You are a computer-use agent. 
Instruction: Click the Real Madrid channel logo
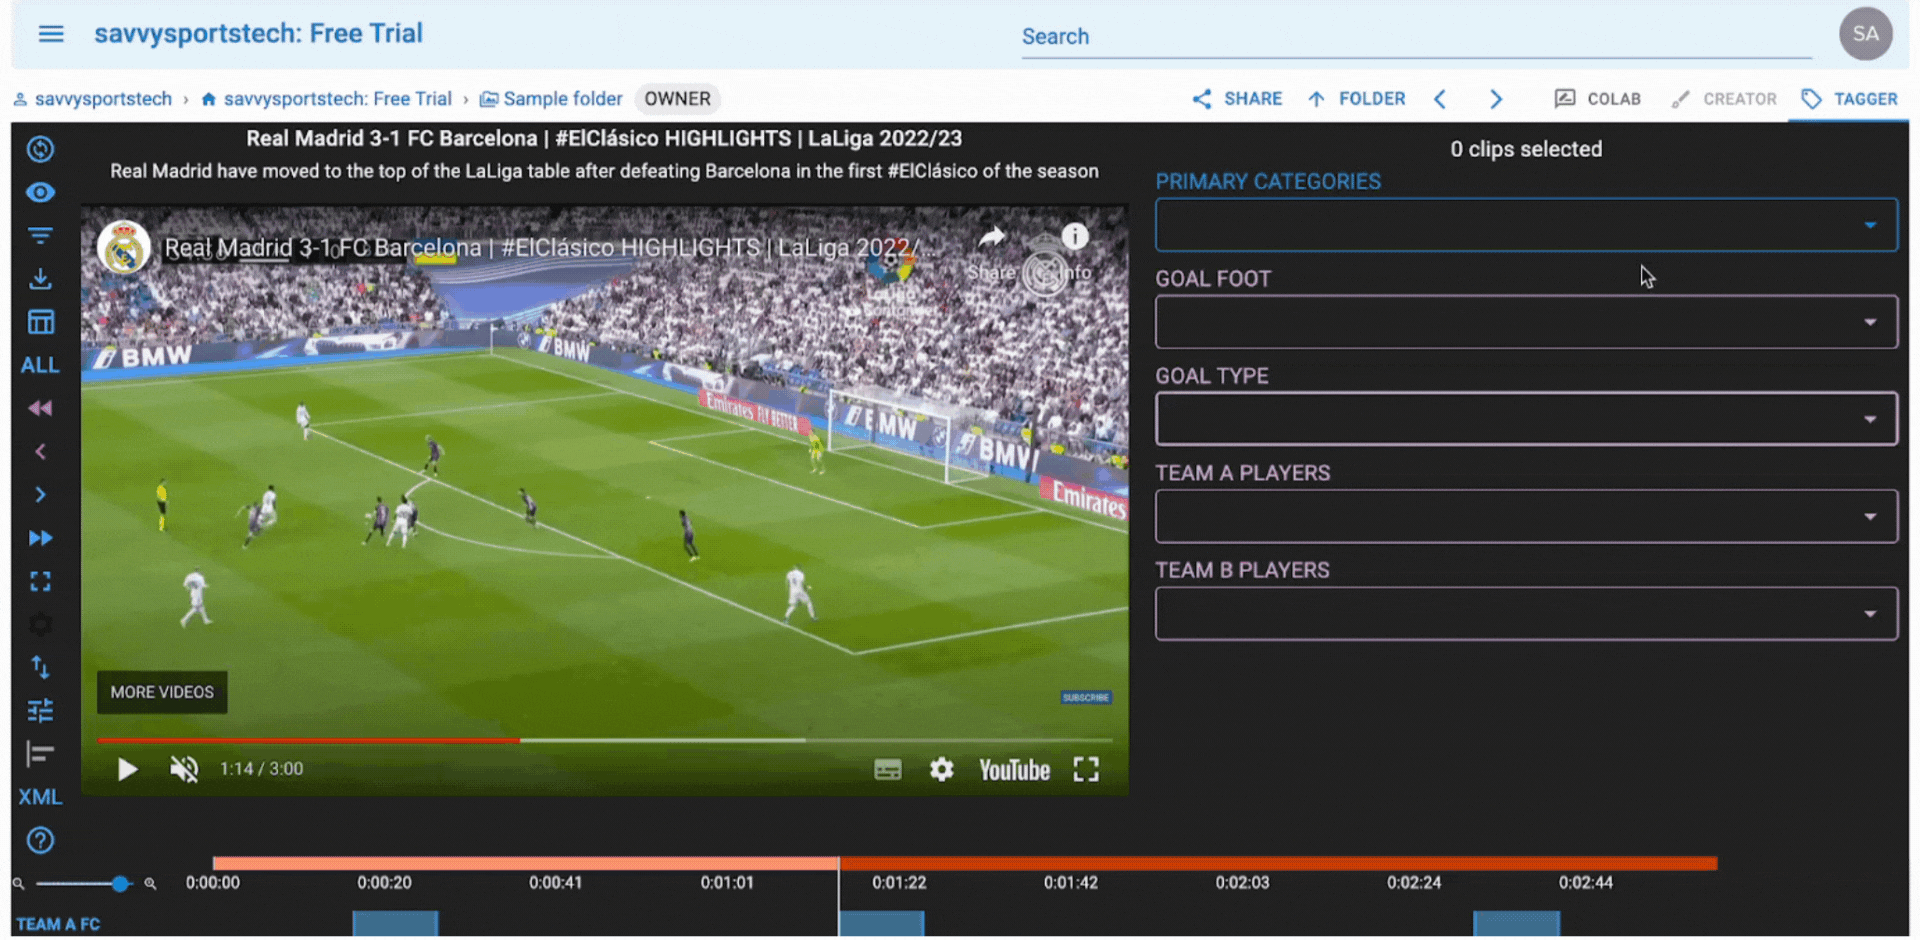[x=124, y=247]
